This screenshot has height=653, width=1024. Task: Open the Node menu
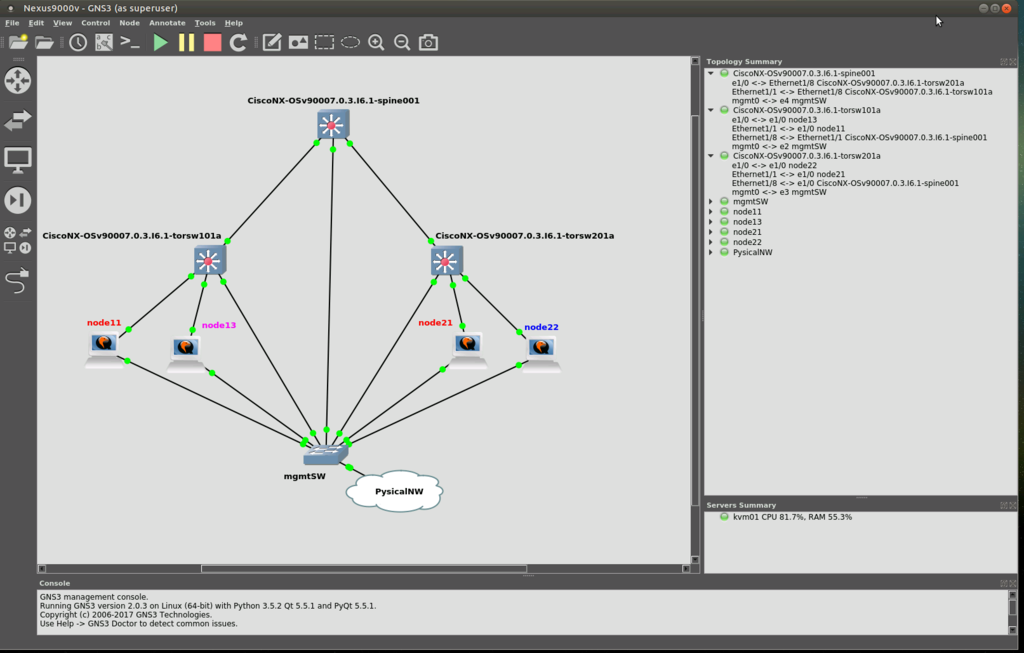point(129,23)
